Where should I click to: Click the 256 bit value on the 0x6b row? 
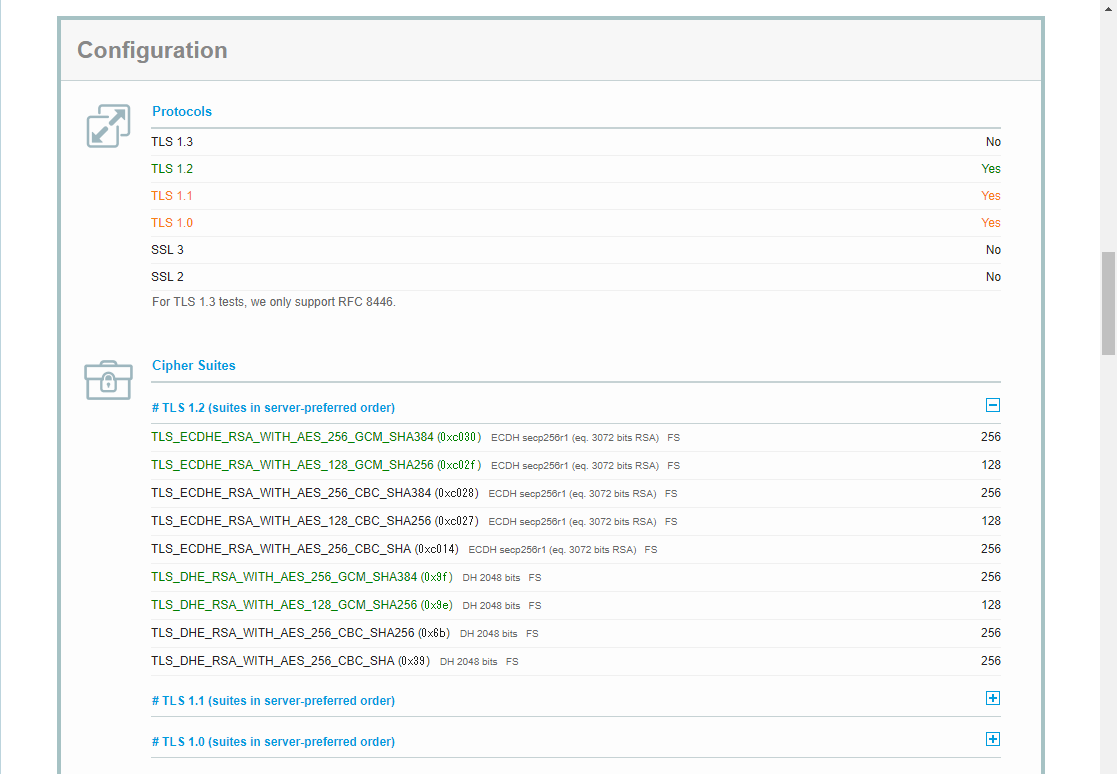pyautogui.click(x=991, y=633)
